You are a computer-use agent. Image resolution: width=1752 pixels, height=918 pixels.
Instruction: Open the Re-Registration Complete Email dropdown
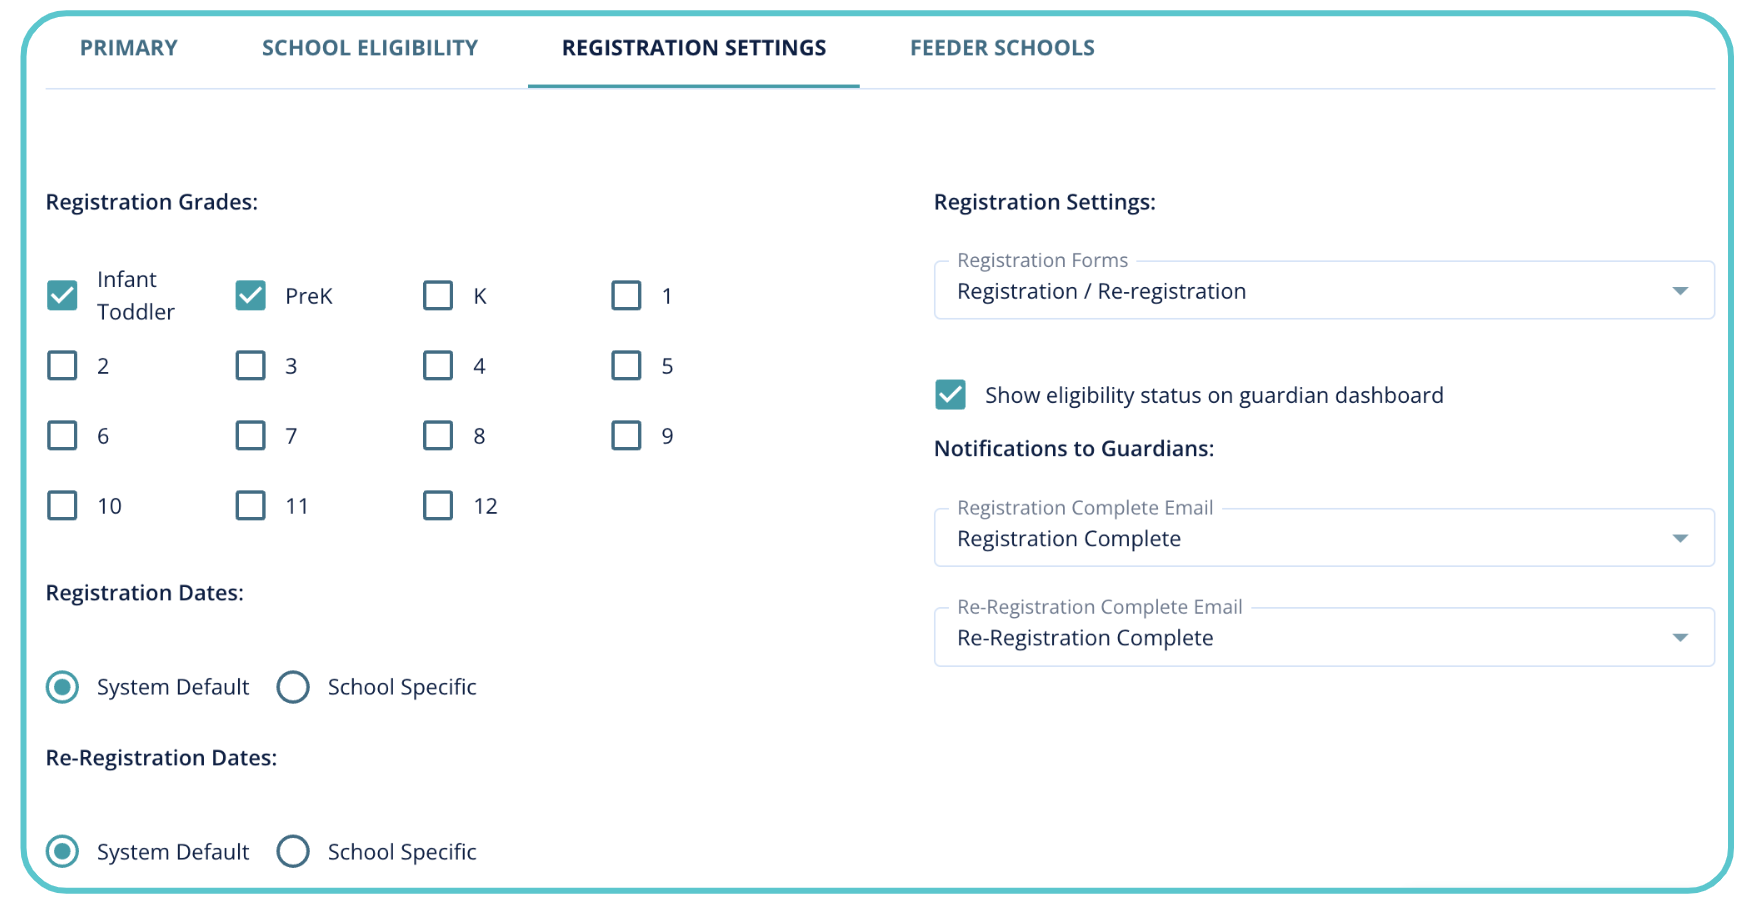click(x=1323, y=638)
